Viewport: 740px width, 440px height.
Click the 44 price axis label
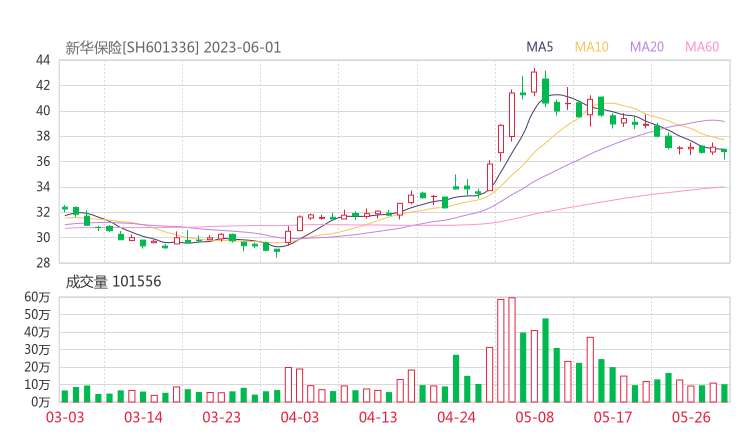pyautogui.click(x=43, y=60)
